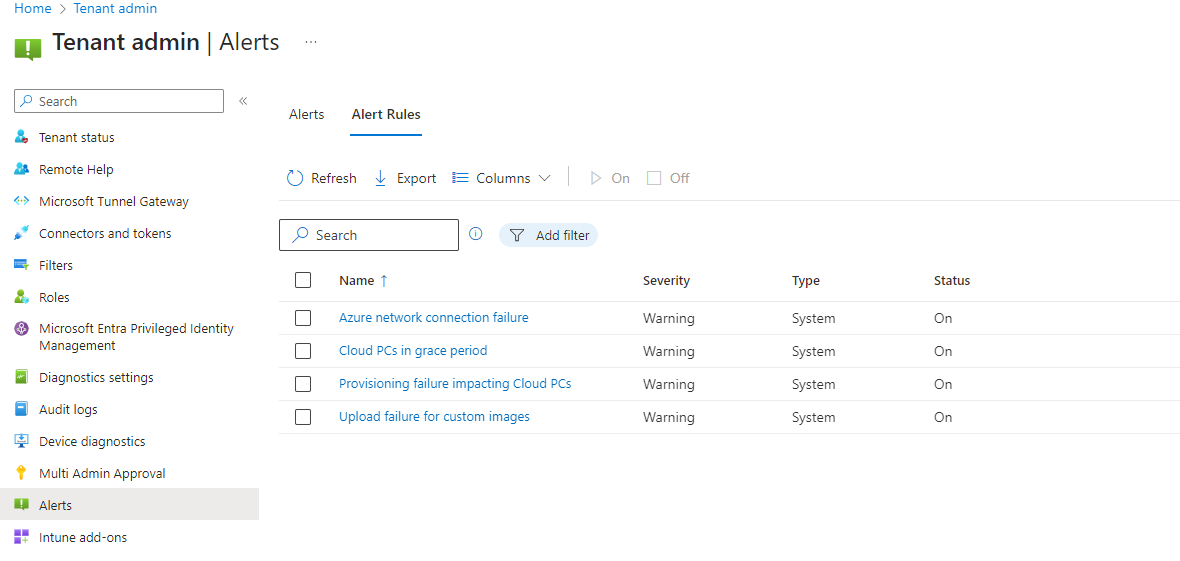Open Remote Help from its icon

21,169
